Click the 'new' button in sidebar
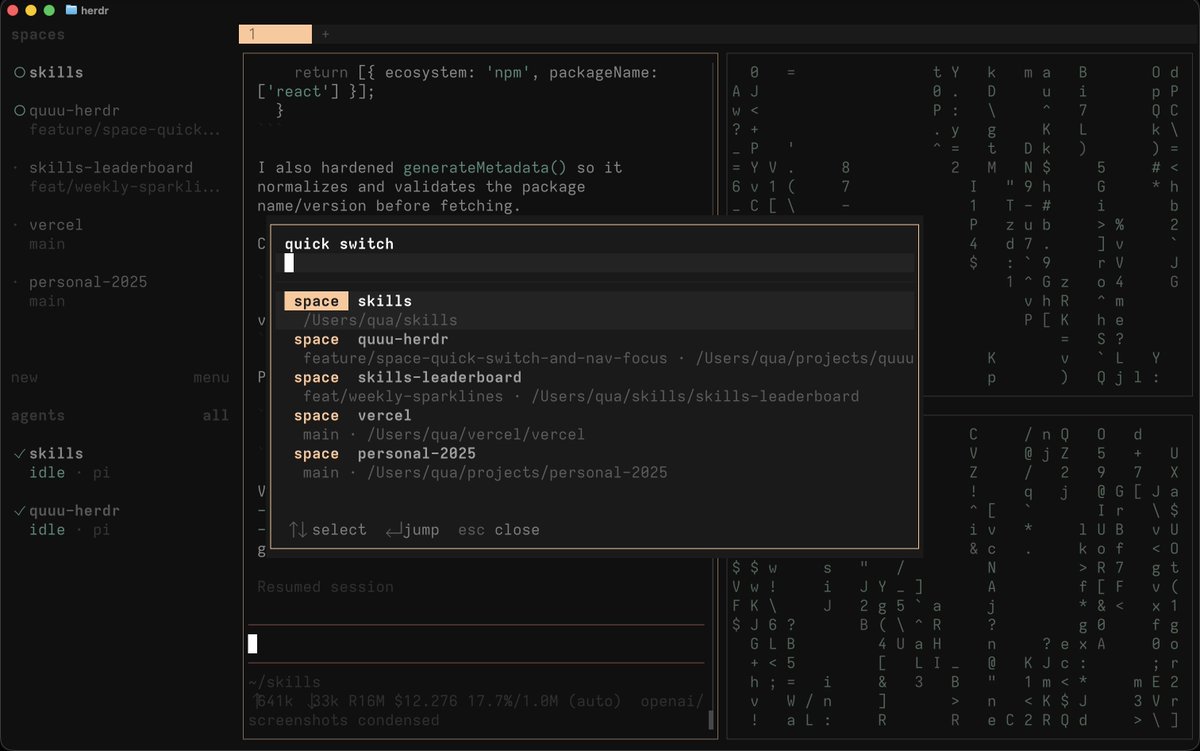Viewport: 1200px width, 751px height. (x=24, y=377)
